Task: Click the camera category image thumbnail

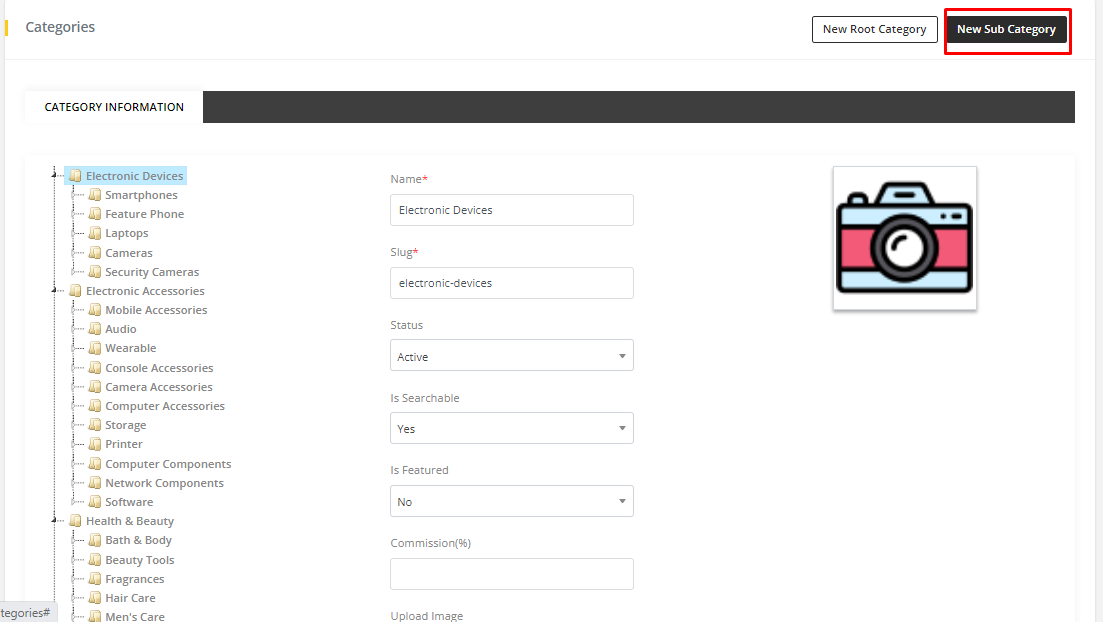Action: [x=904, y=238]
